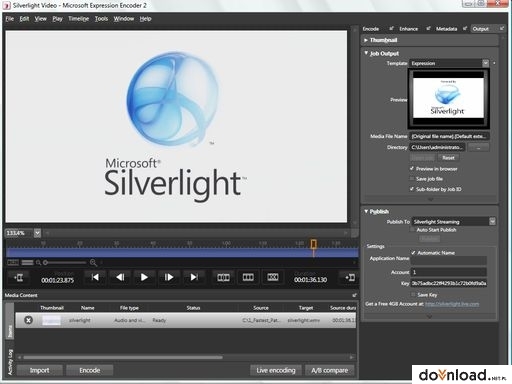Open the View menu

(41, 19)
